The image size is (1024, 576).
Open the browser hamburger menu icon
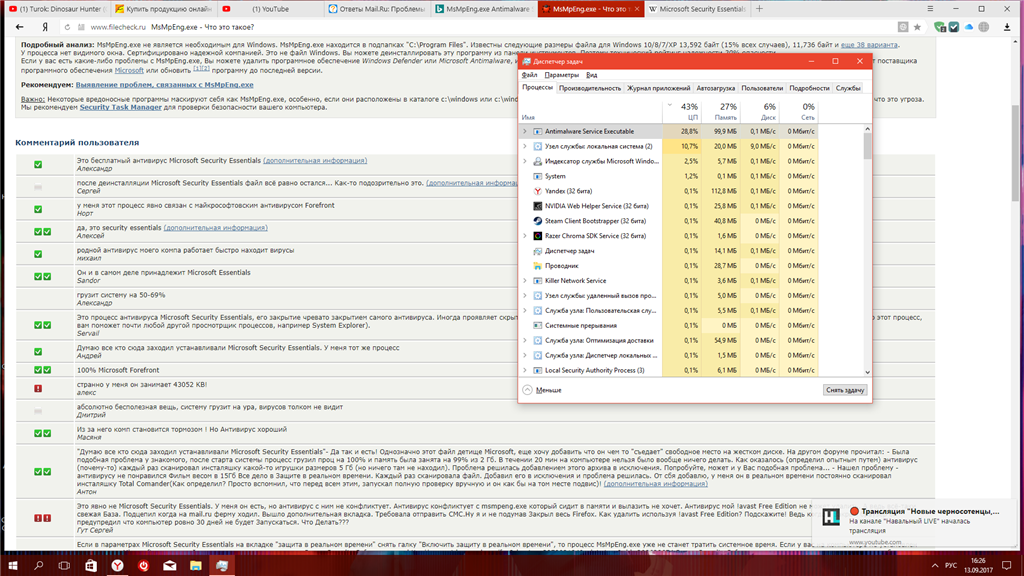tap(930, 8)
